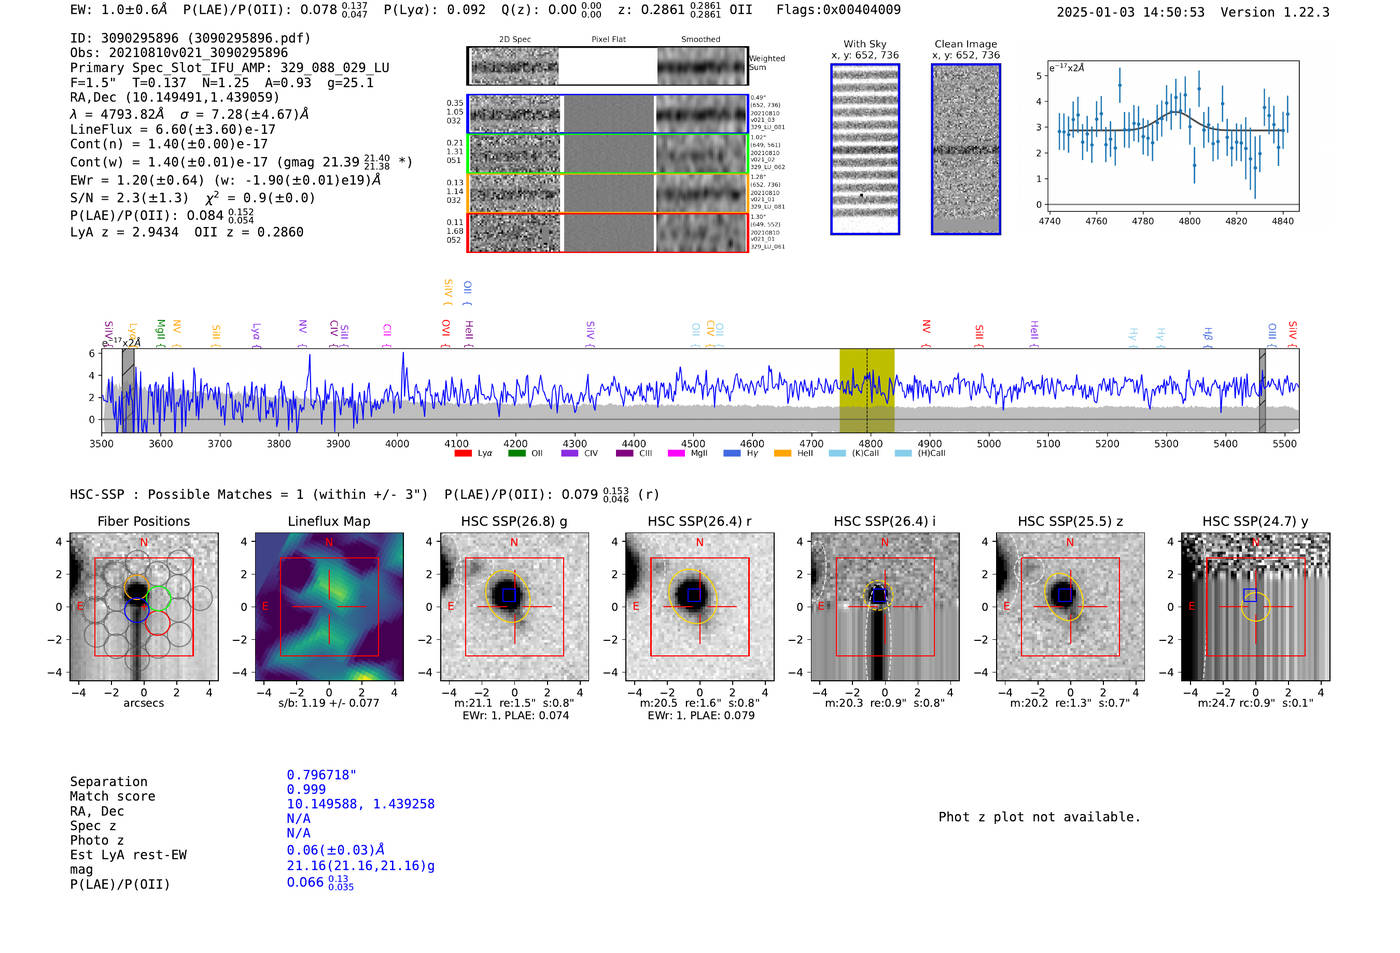This screenshot has width=1400, height=953.
Task: Select the blue-bordered 2D fiber spectrum row
Action: point(607,114)
